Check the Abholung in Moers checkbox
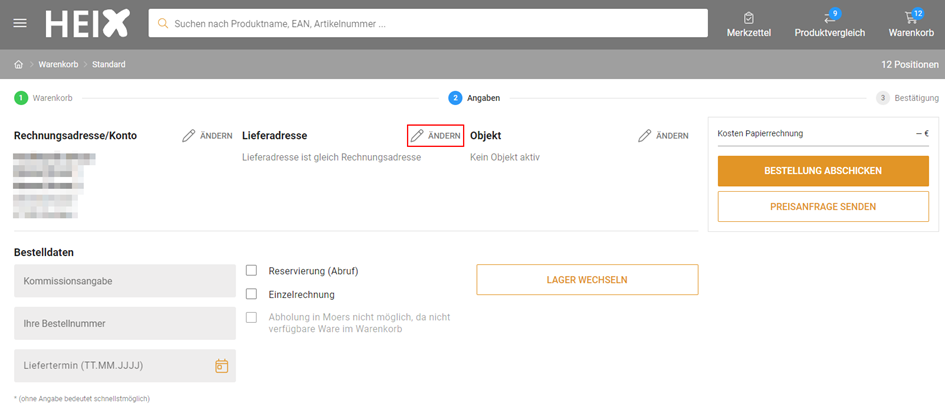Viewport: 945px width, 413px height. (x=252, y=317)
